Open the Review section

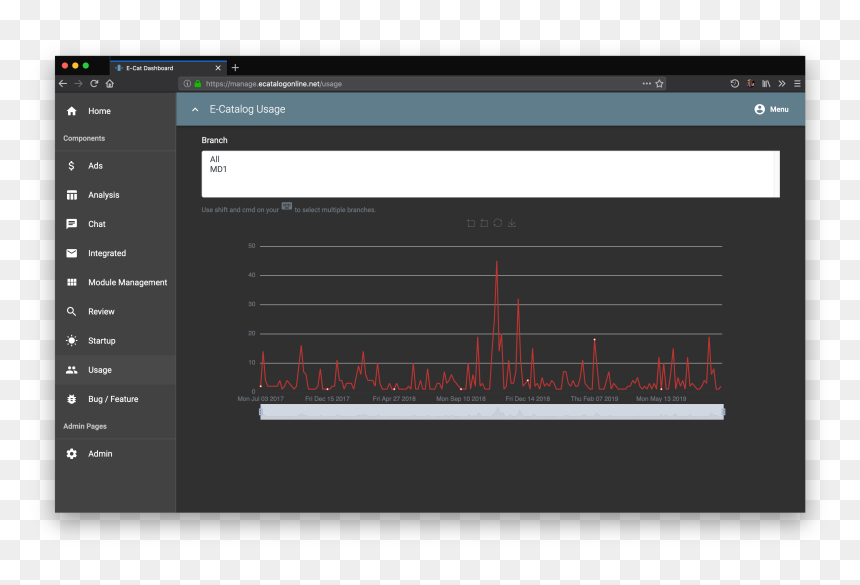[115, 311]
